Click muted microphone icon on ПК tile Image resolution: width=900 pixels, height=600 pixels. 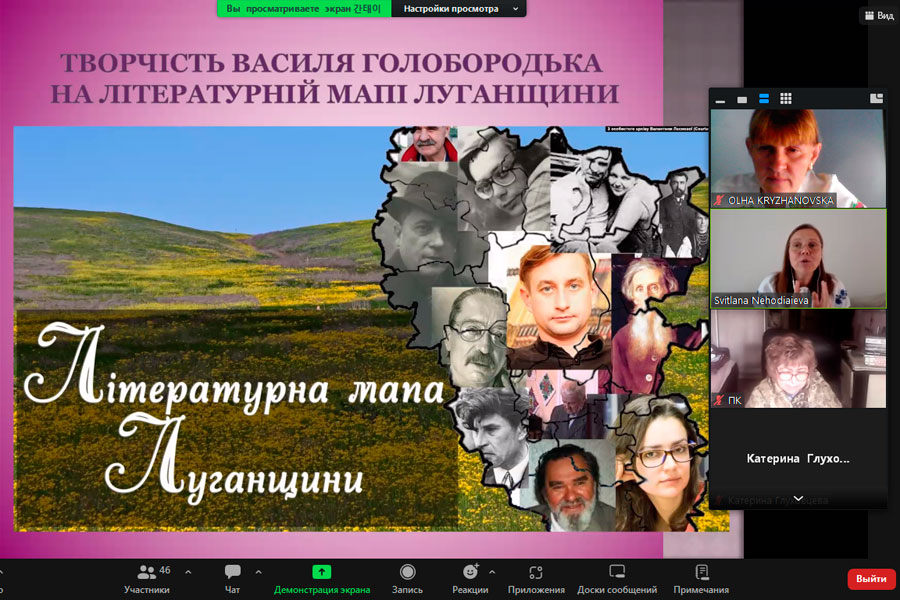[719, 400]
